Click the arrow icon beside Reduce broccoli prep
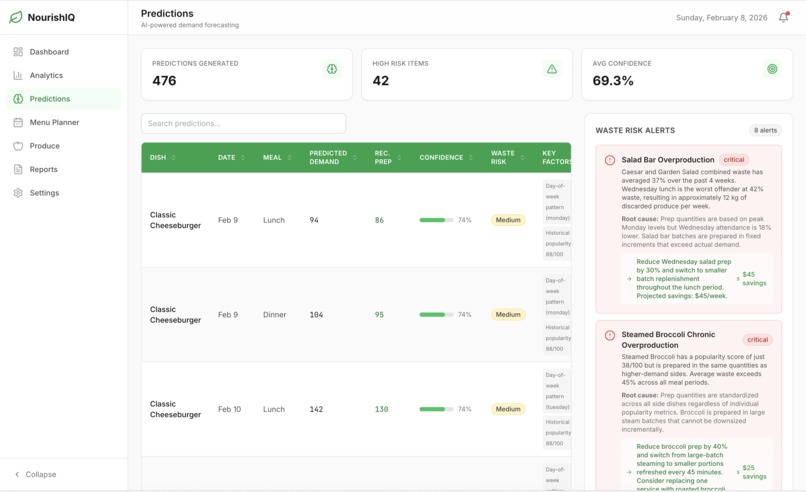Screen dimensions: 806x492 pyautogui.click(x=629, y=472)
